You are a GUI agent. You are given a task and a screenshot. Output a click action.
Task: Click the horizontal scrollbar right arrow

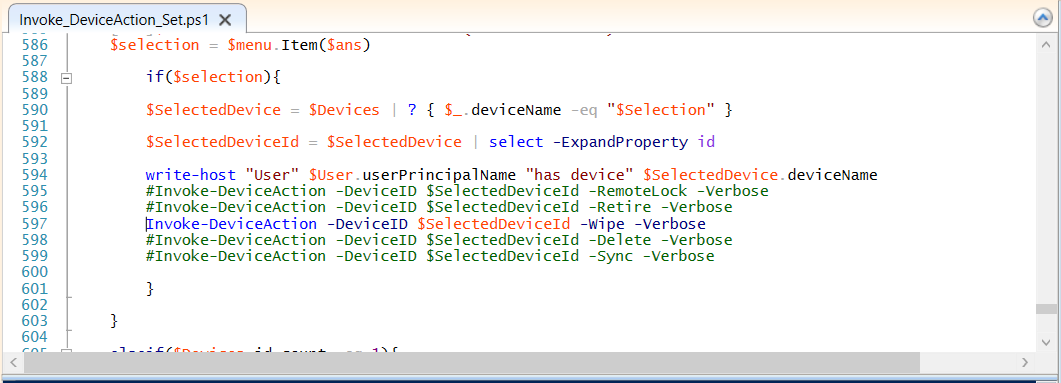(1025, 363)
